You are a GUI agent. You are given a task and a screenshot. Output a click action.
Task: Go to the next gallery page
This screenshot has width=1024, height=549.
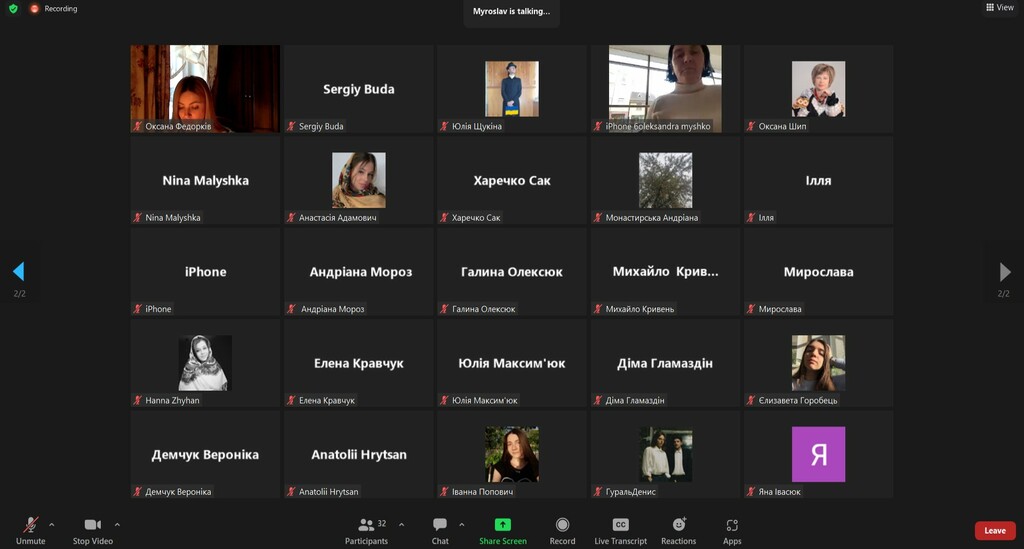[1005, 272]
